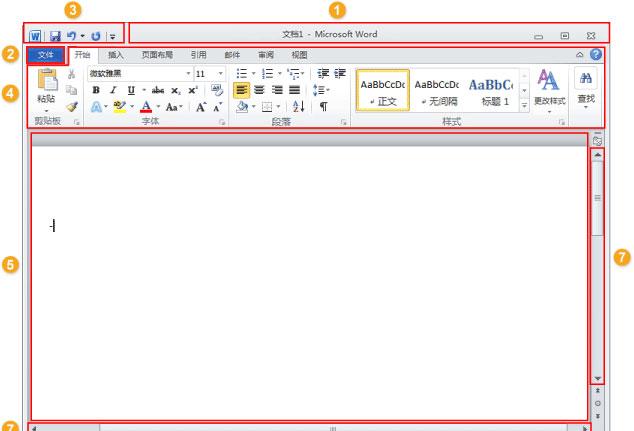Click the Line Spacing icon

point(319,90)
